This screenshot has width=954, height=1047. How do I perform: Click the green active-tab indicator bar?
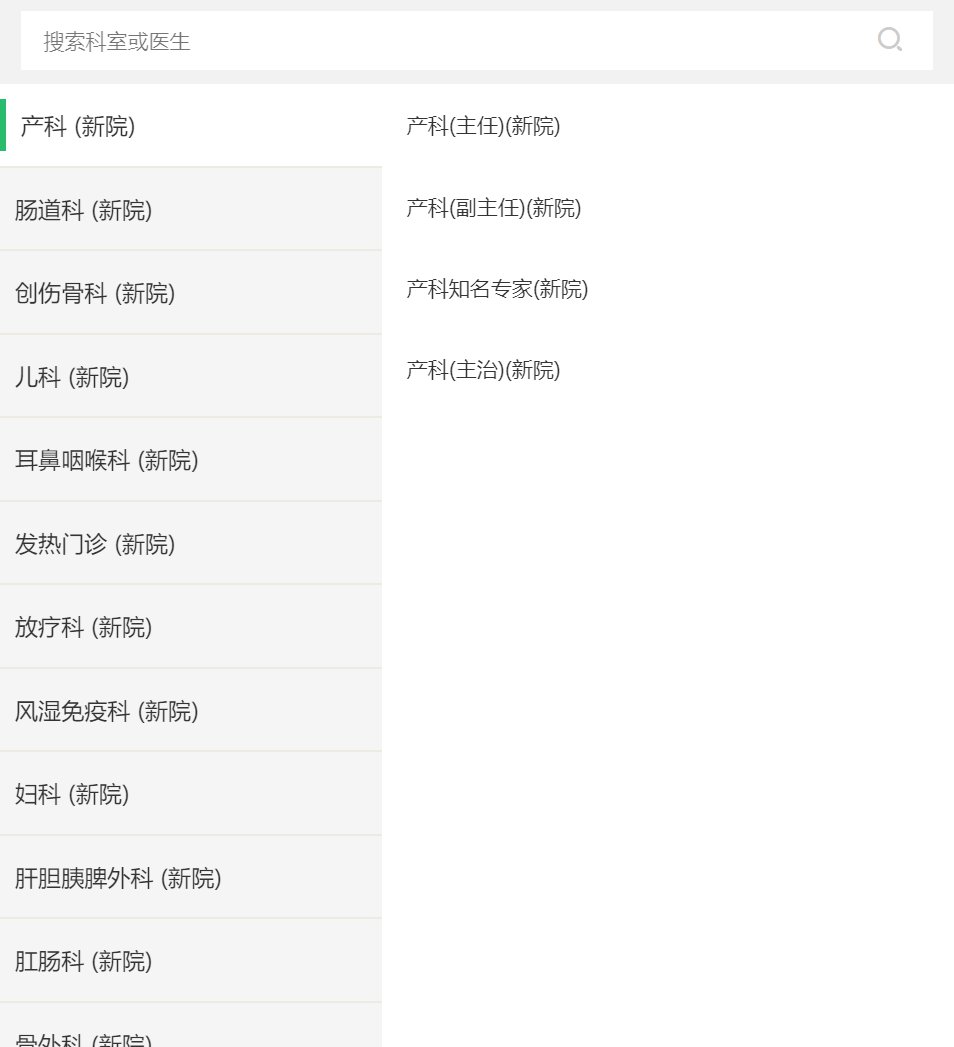point(3,125)
